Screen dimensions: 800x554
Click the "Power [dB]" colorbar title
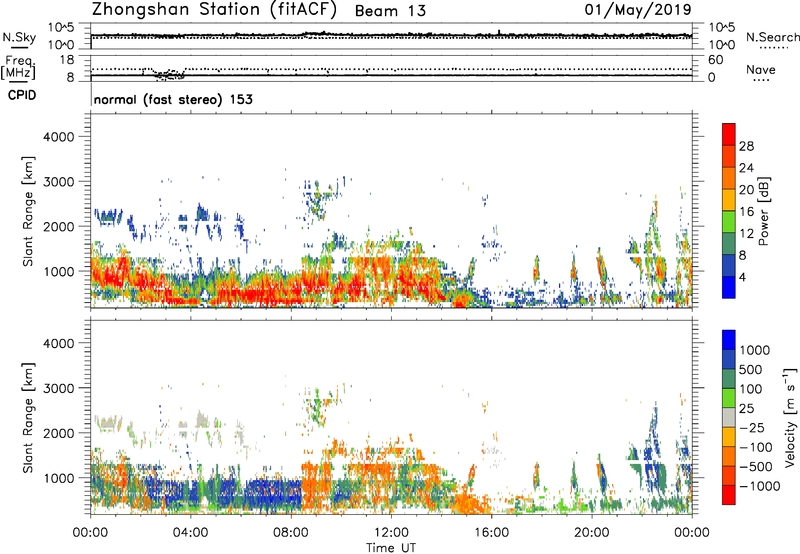(763, 211)
